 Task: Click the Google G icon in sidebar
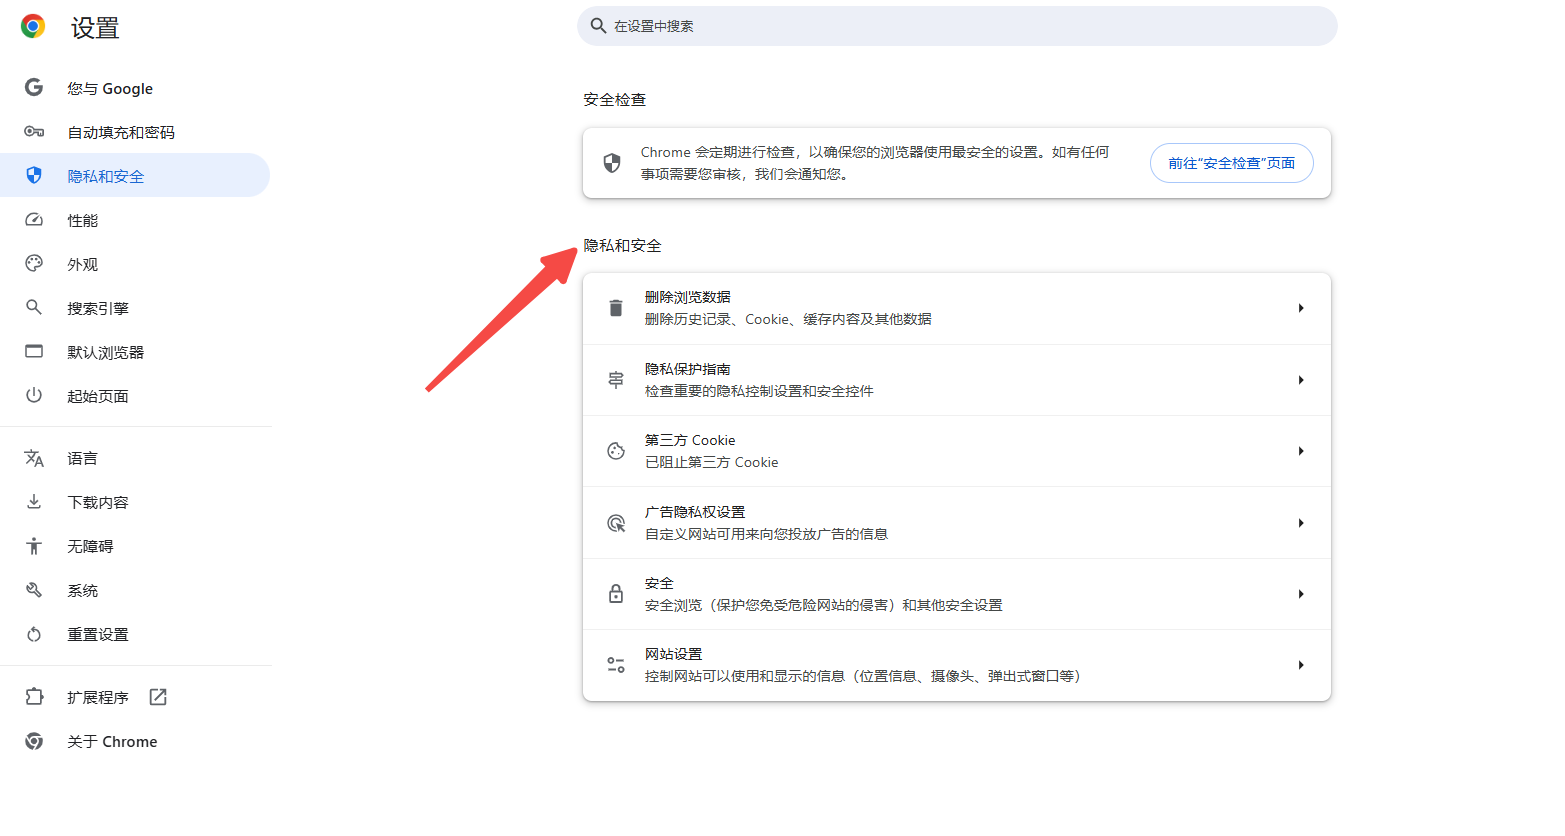34,88
